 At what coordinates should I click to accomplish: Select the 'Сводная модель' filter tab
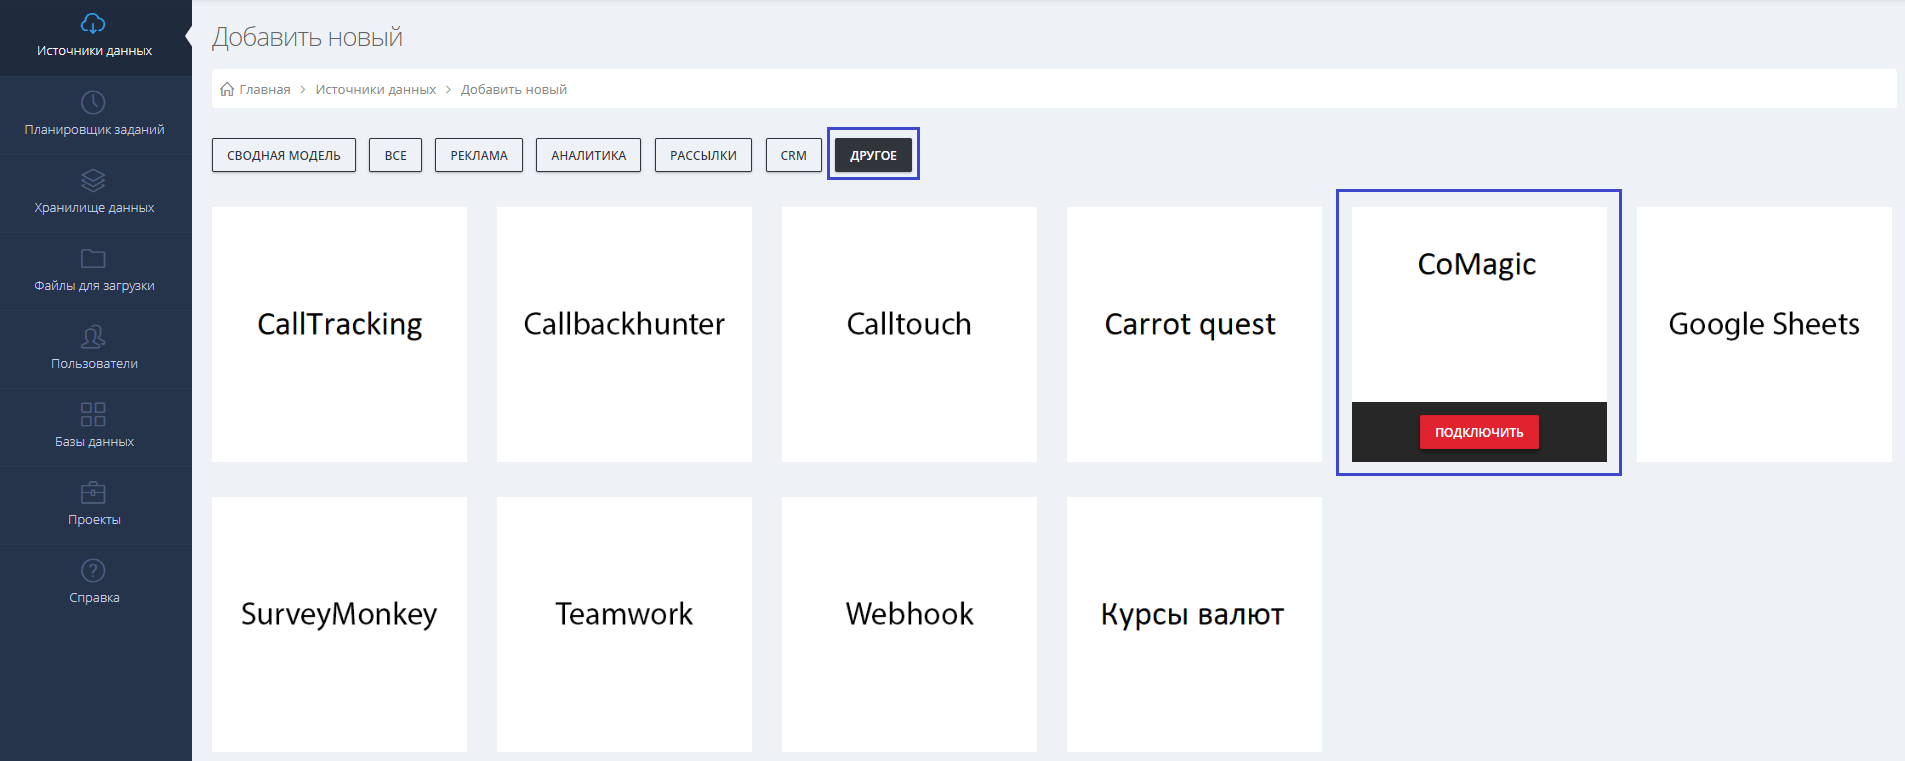point(283,155)
